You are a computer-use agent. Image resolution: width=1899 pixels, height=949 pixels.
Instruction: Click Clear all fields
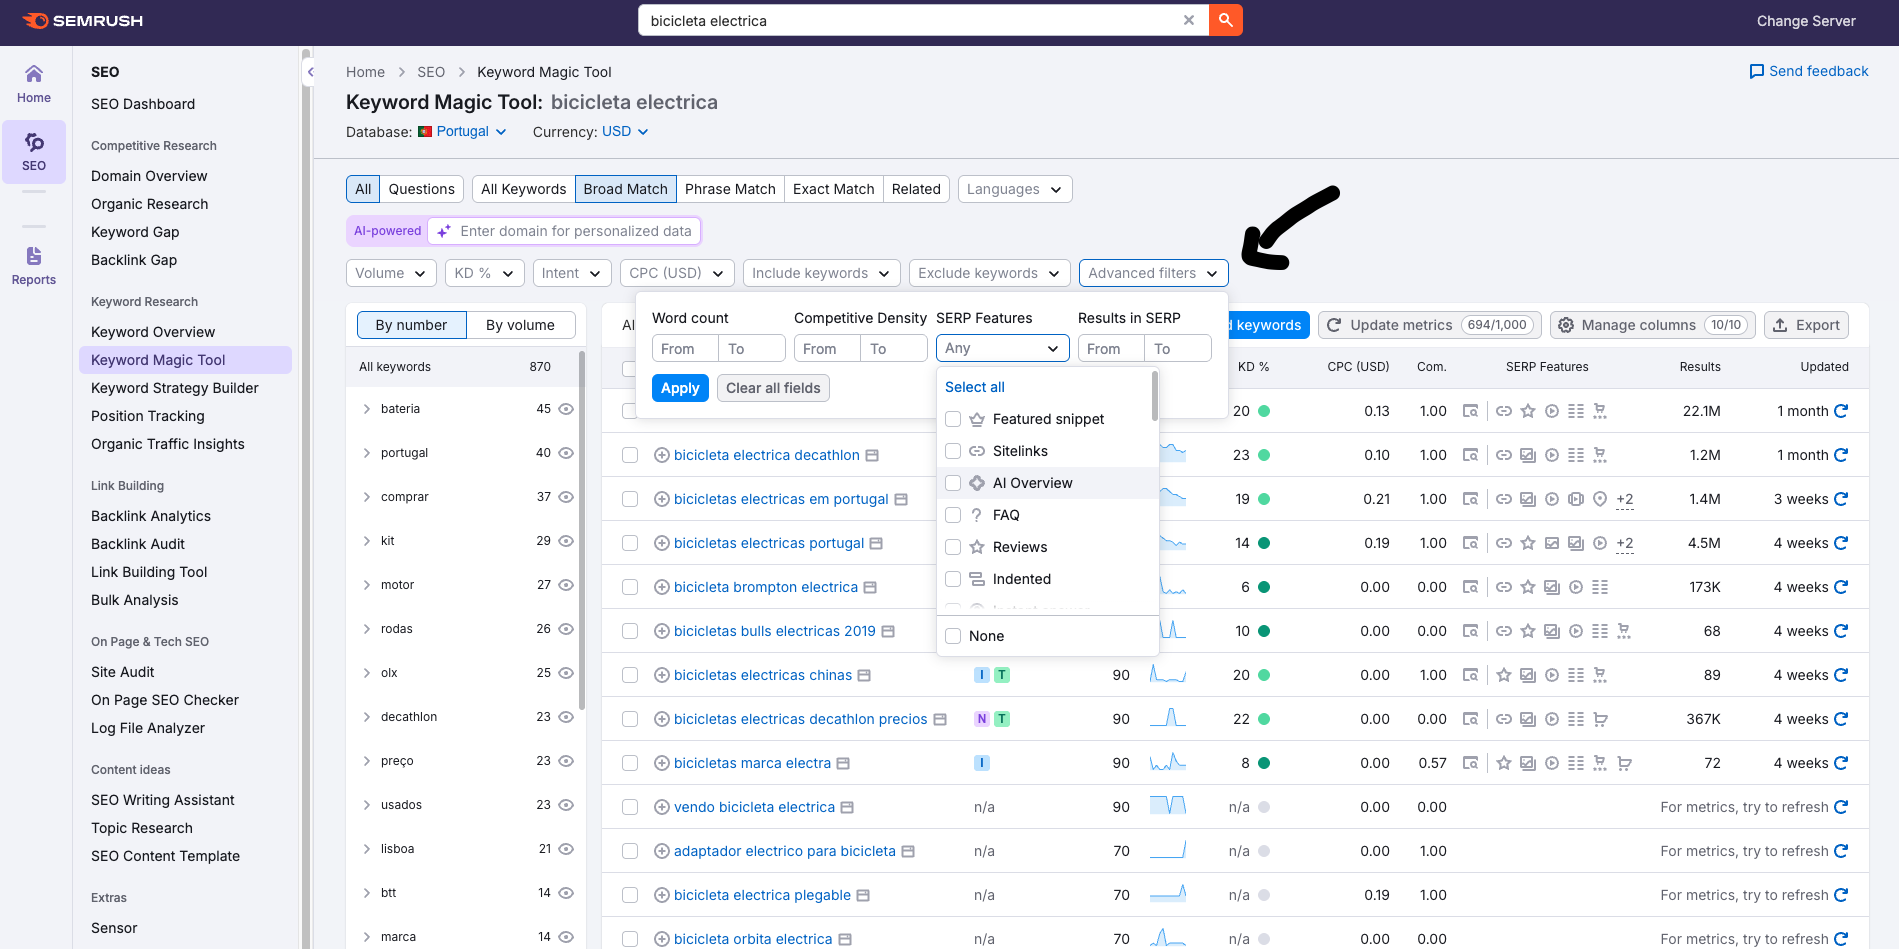click(x=773, y=388)
